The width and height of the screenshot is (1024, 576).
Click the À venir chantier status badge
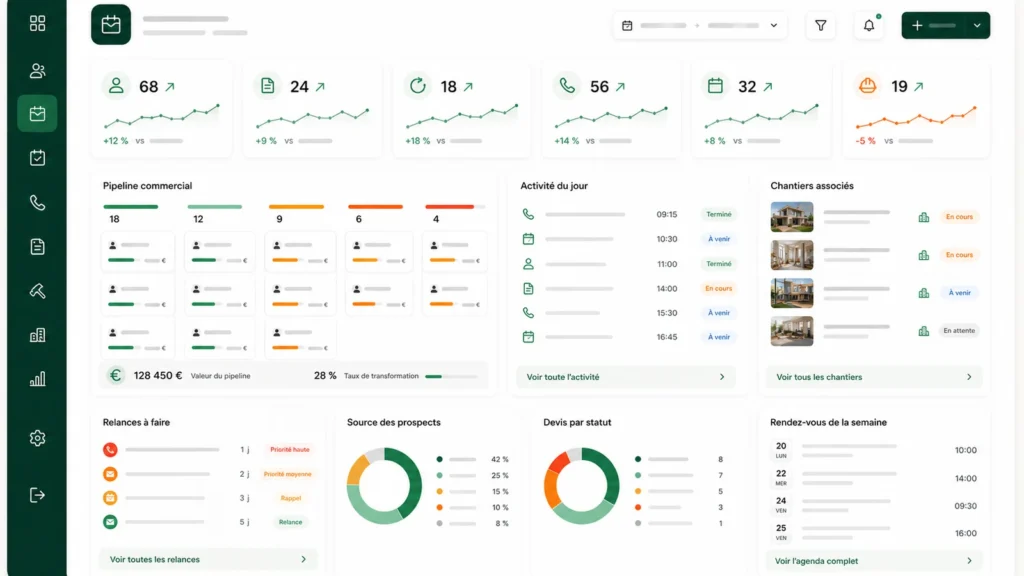(959, 293)
